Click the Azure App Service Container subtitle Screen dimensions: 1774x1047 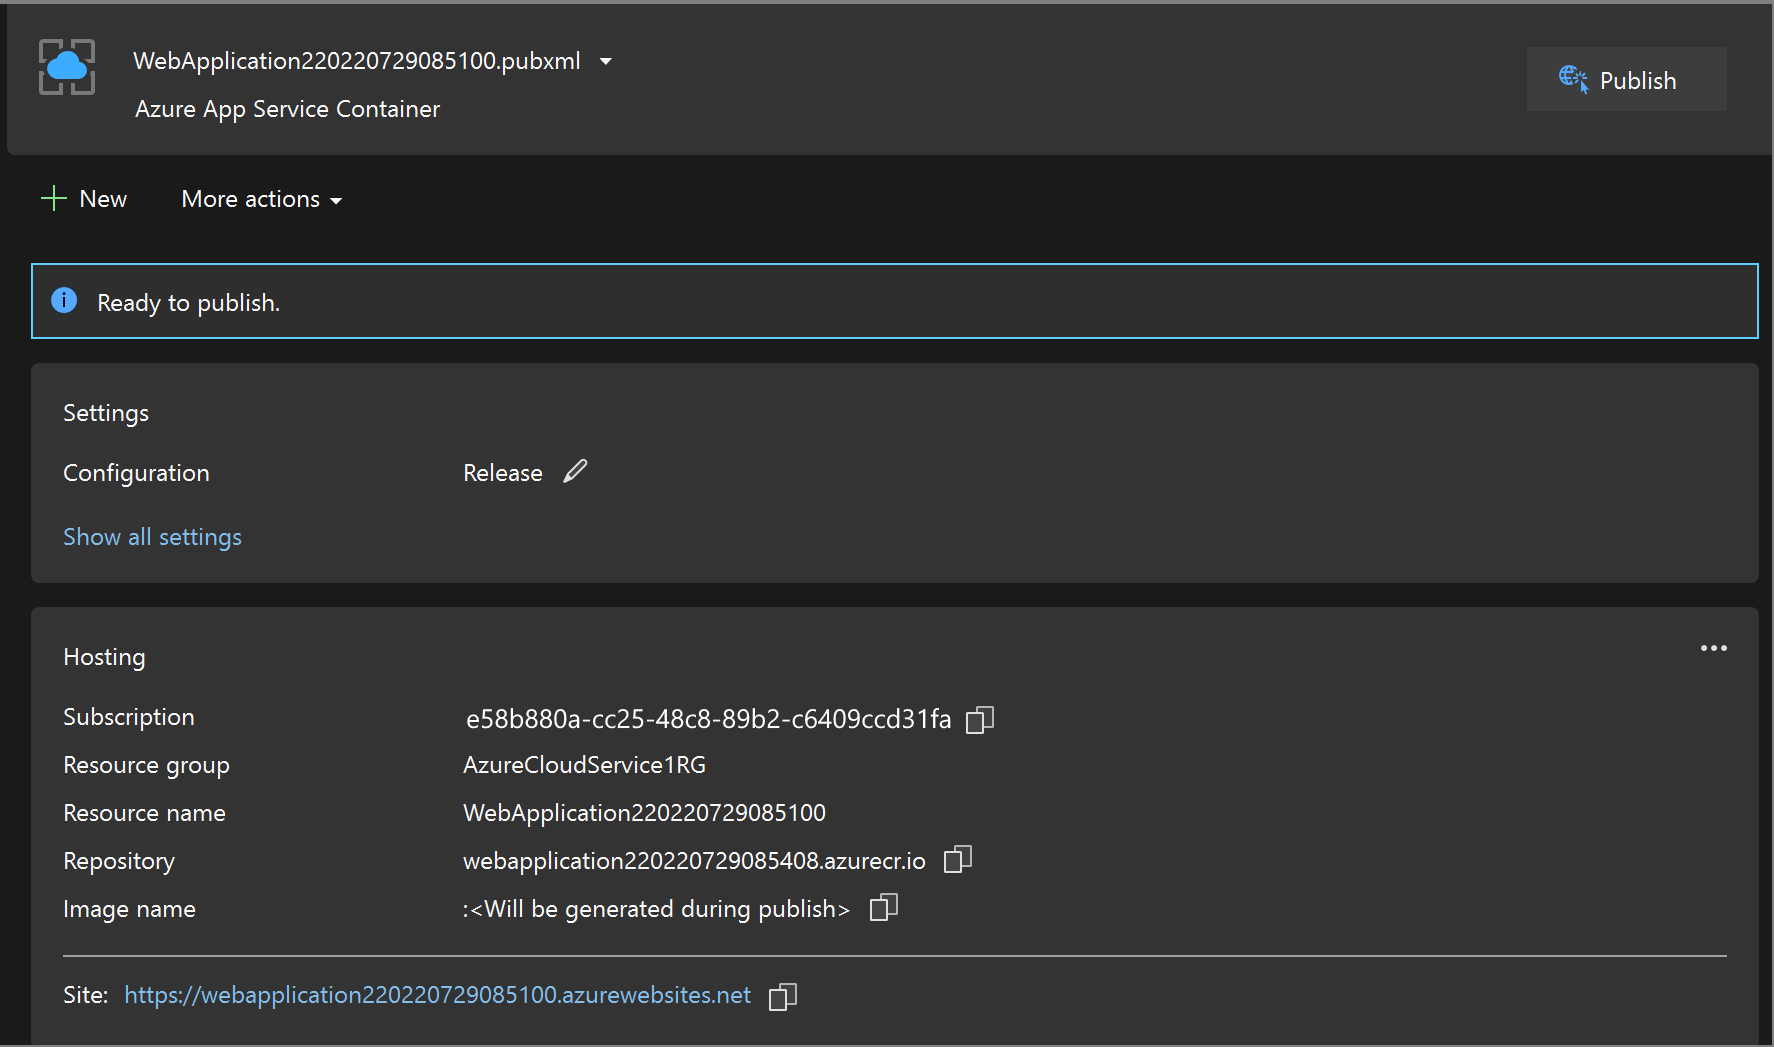(288, 109)
